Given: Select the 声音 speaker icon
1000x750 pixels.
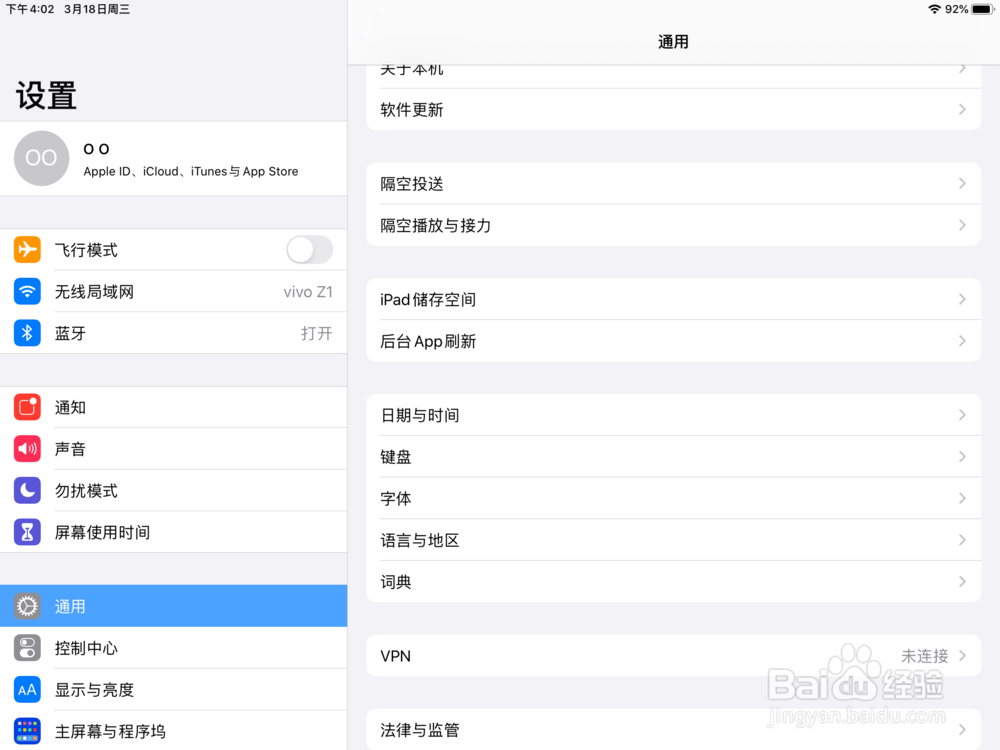Looking at the screenshot, I should click(26, 449).
